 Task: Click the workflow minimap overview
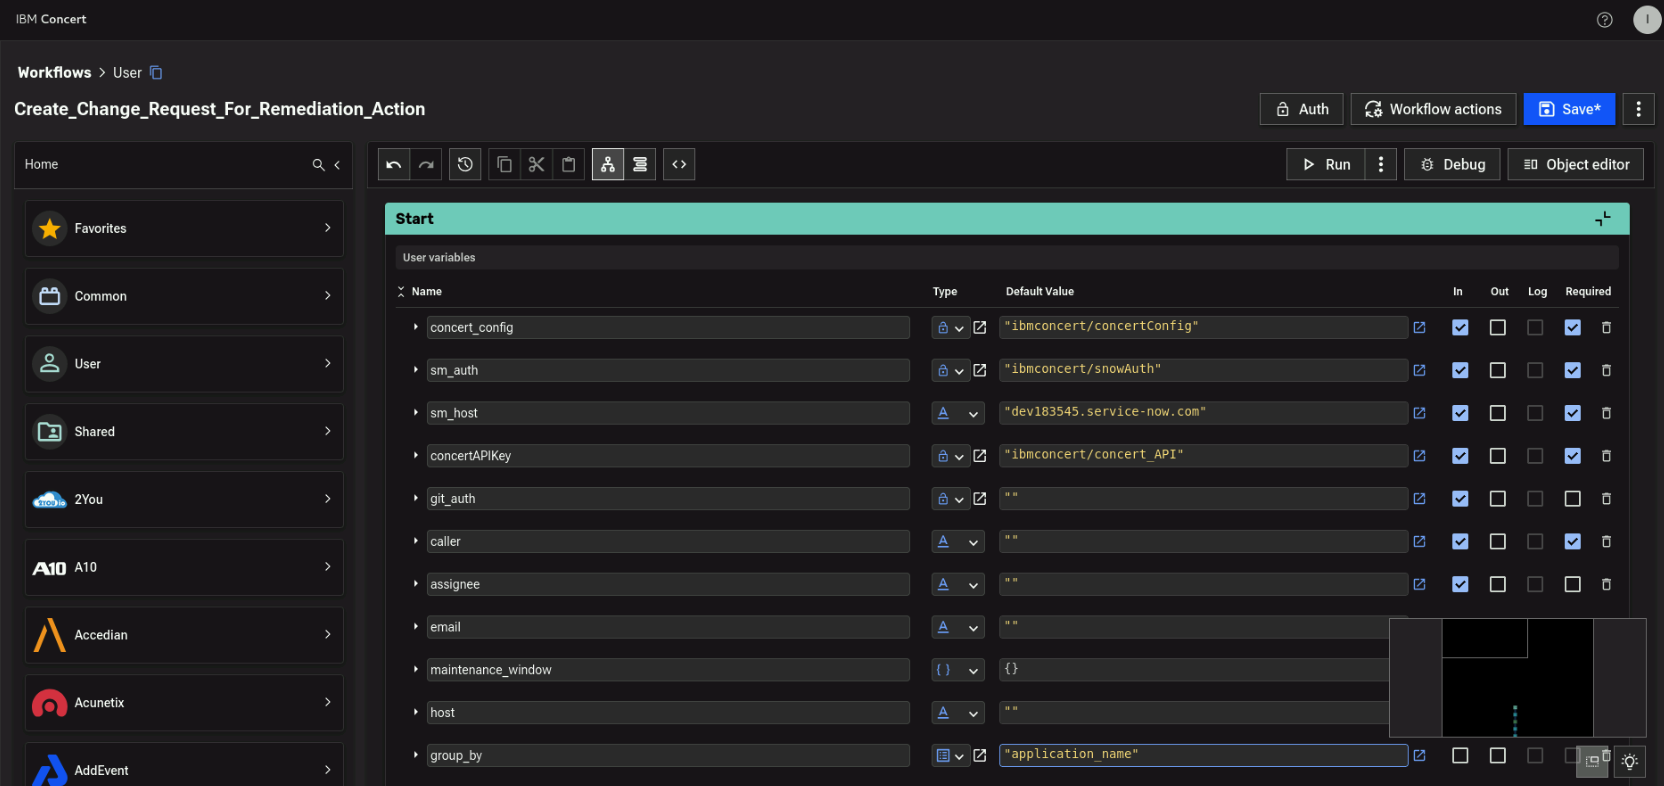pos(1517,678)
